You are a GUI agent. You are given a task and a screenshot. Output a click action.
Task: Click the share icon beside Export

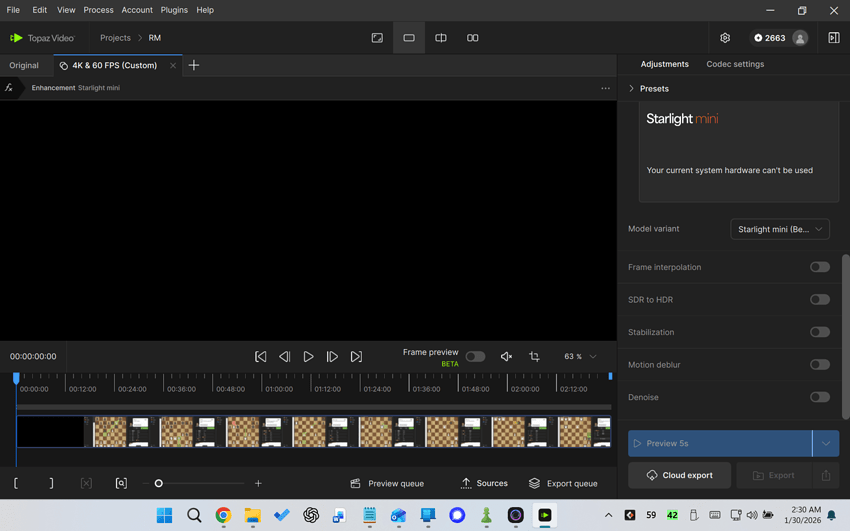826,475
